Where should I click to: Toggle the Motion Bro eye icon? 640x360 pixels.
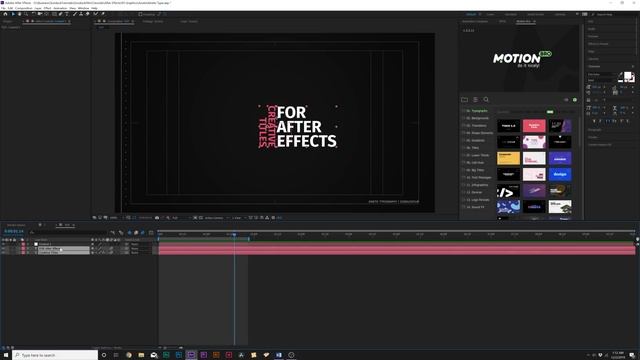point(566,100)
